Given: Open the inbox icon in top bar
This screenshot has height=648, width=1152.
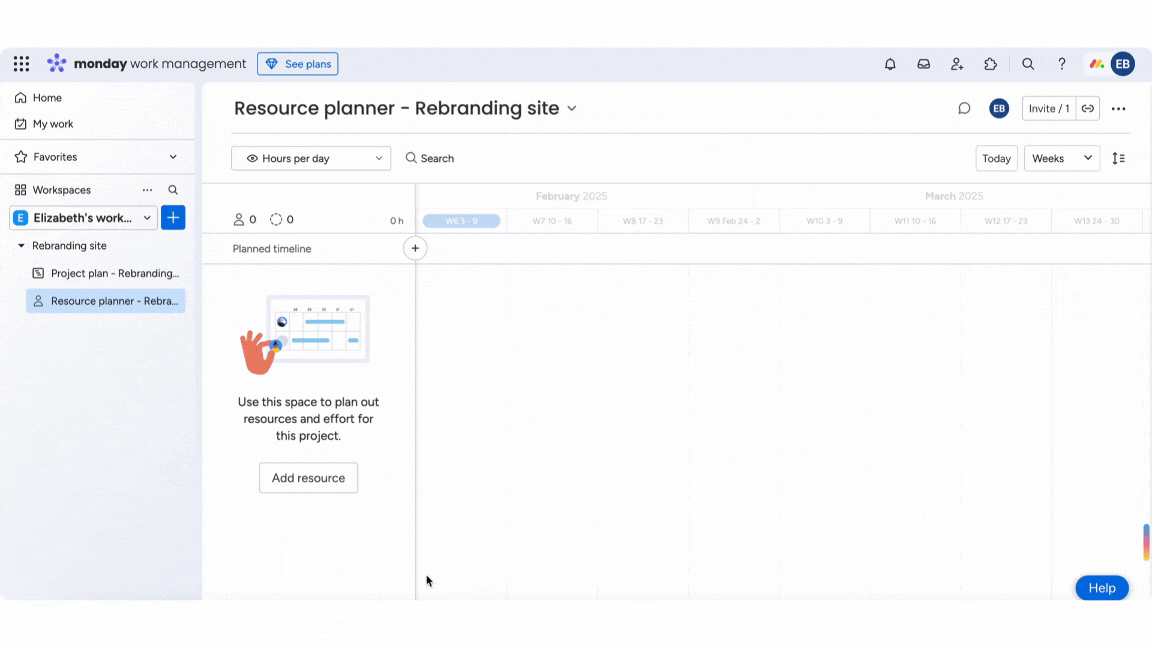Looking at the screenshot, I should (x=923, y=63).
